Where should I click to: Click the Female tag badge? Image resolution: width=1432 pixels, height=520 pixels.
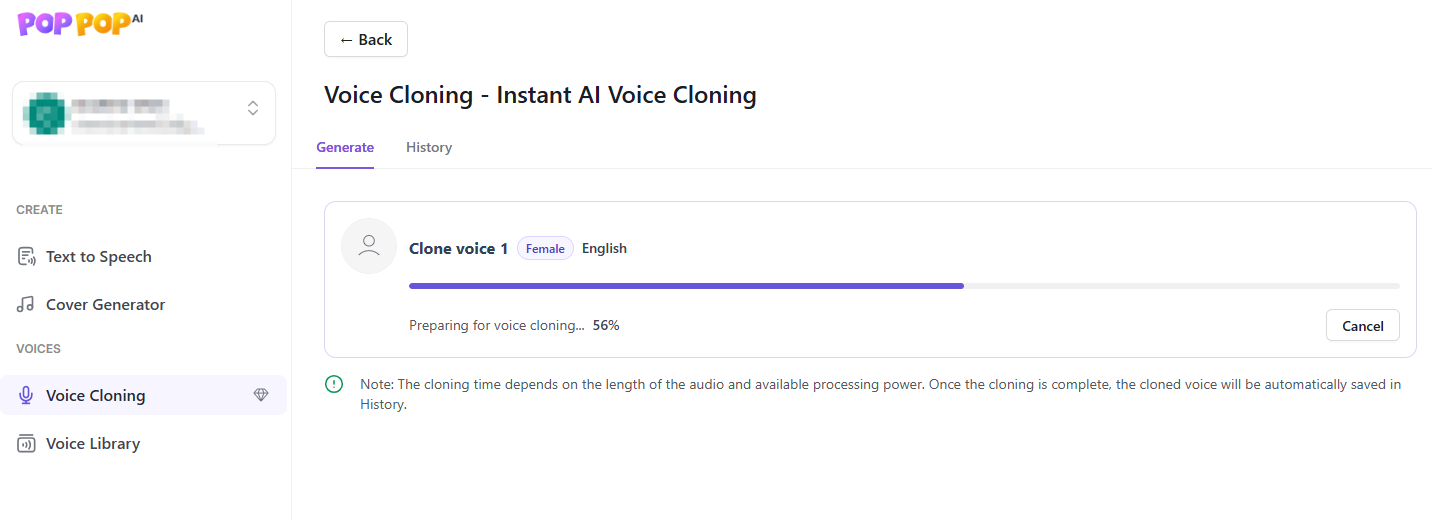click(x=545, y=249)
